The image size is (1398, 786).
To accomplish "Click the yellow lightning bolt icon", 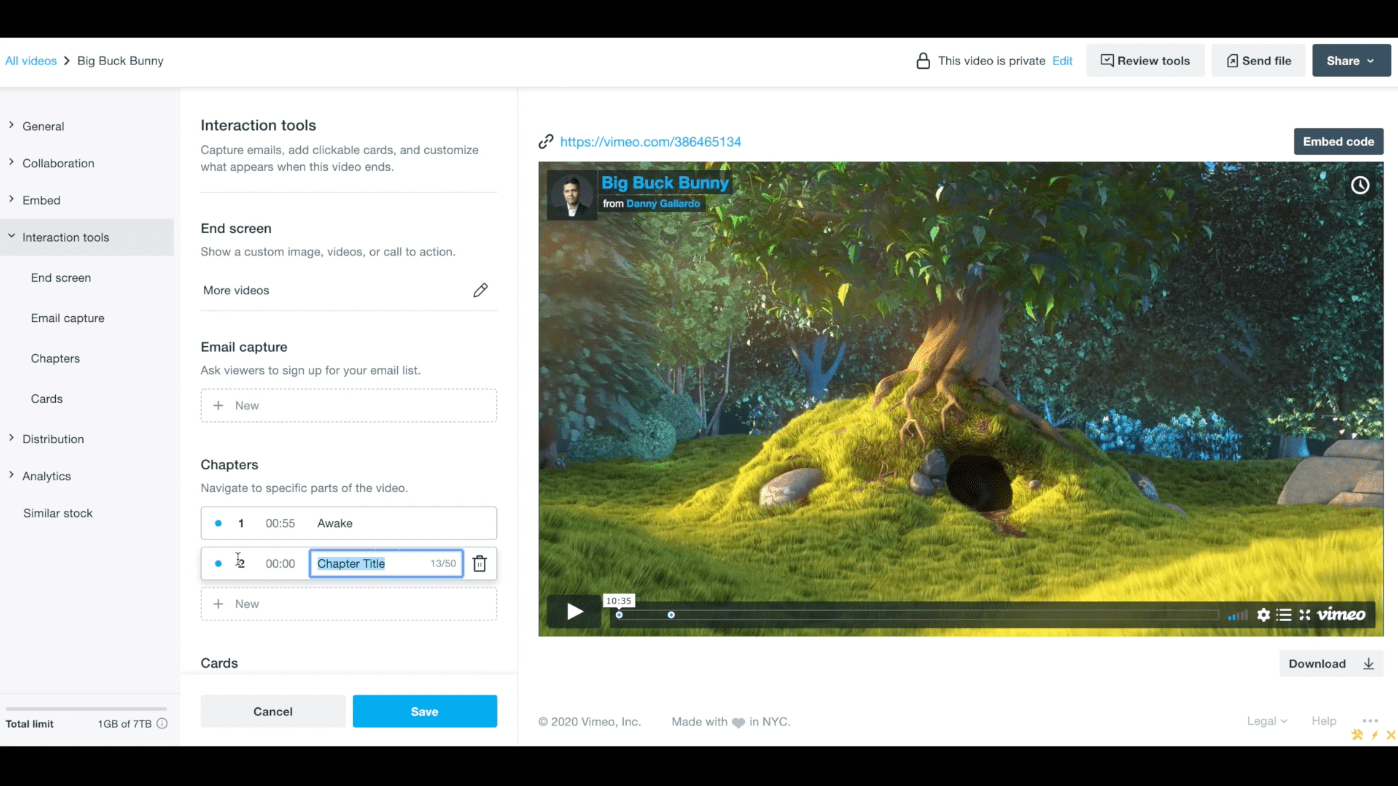I will pyautogui.click(x=1375, y=735).
